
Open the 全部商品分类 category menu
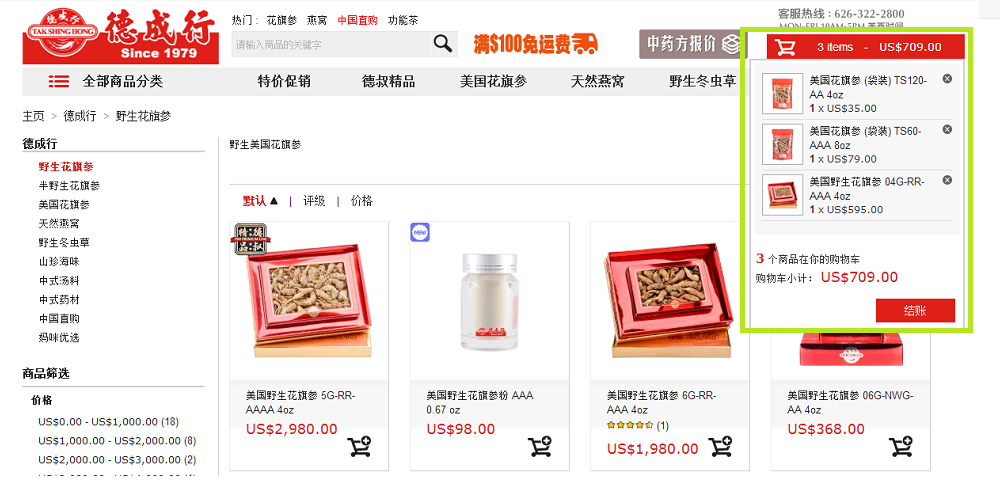pos(106,82)
